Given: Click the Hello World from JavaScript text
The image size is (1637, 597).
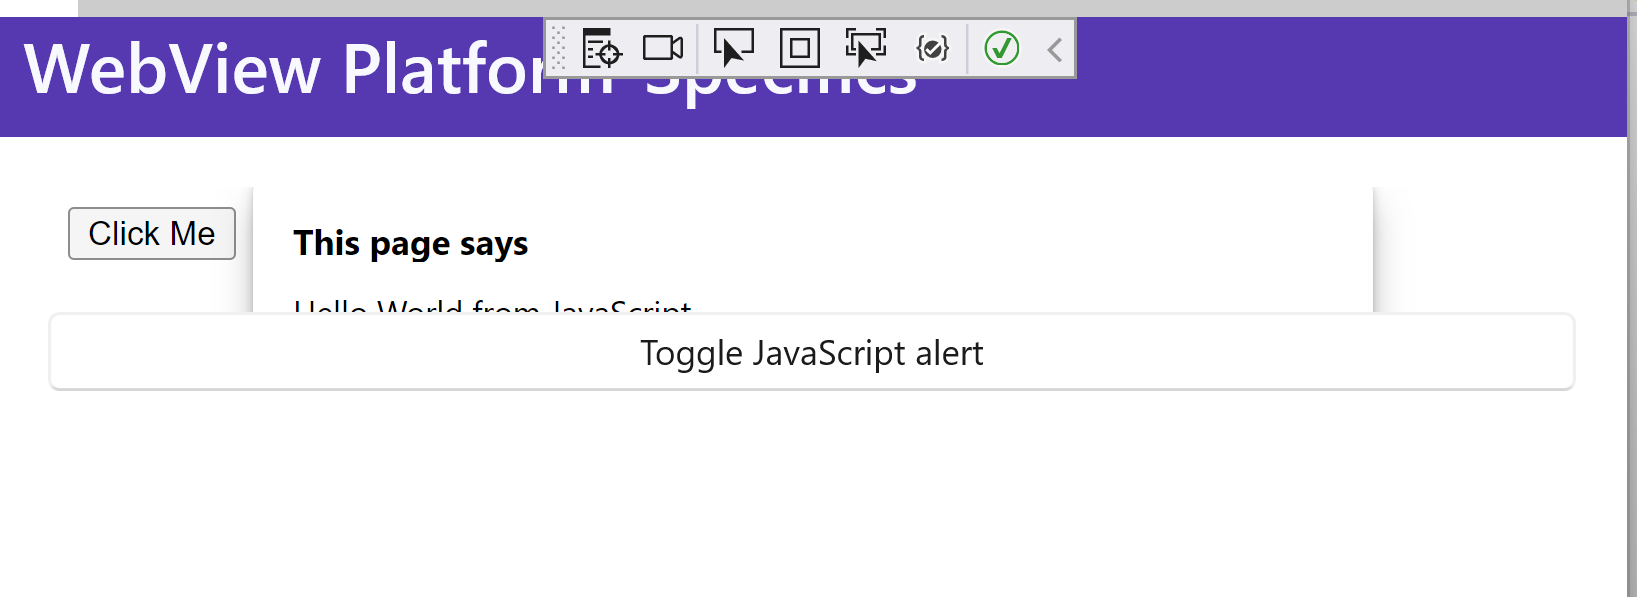Looking at the screenshot, I should pos(492,308).
